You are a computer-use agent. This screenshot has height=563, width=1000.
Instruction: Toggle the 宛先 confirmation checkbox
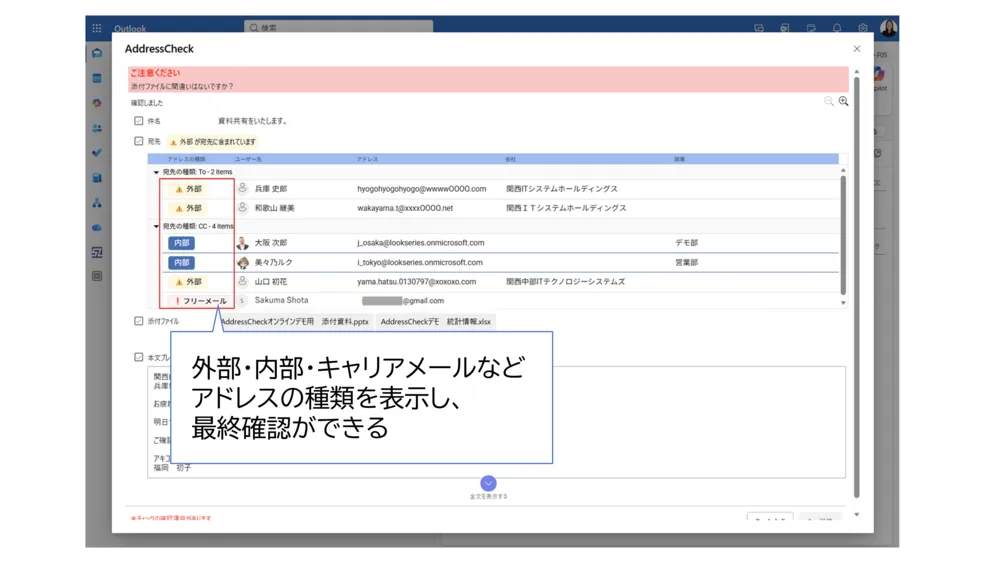(x=138, y=141)
